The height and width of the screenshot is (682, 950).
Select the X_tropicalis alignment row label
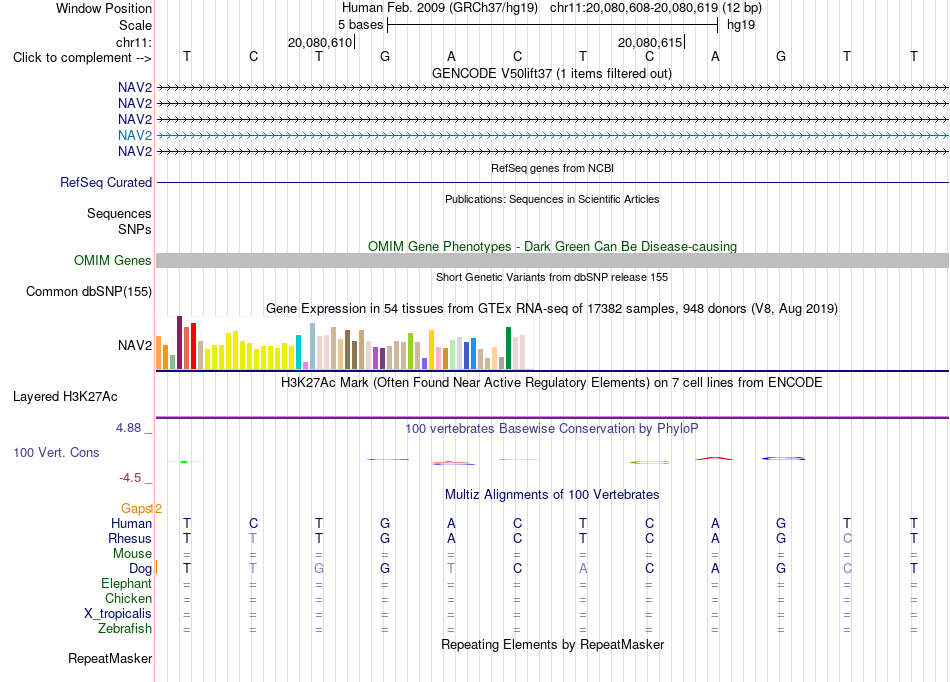pyautogui.click(x=118, y=614)
